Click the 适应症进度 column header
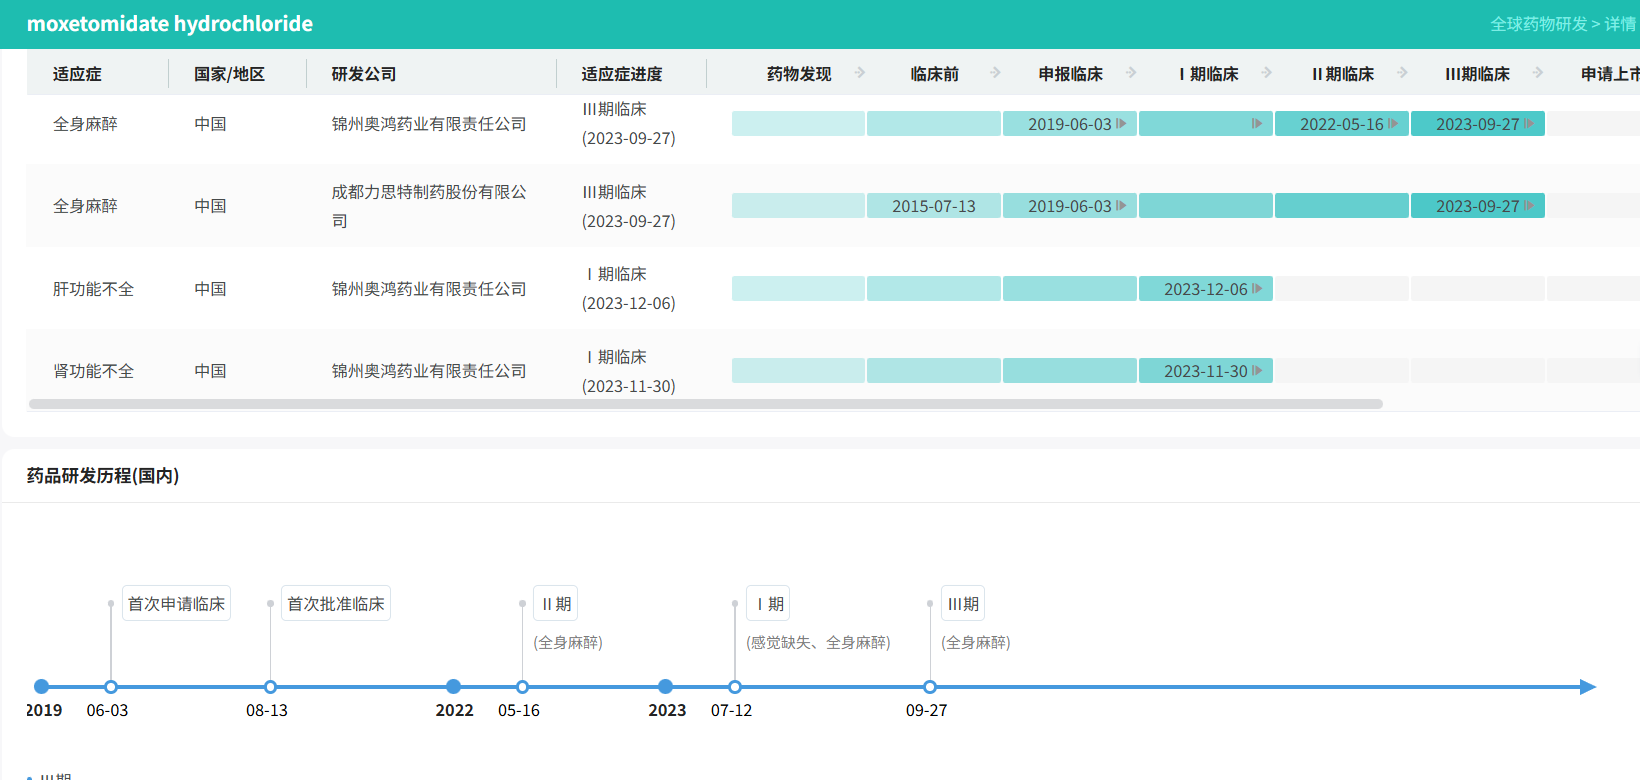This screenshot has width=1640, height=780. pyautogui.click(x=622, y=74)
